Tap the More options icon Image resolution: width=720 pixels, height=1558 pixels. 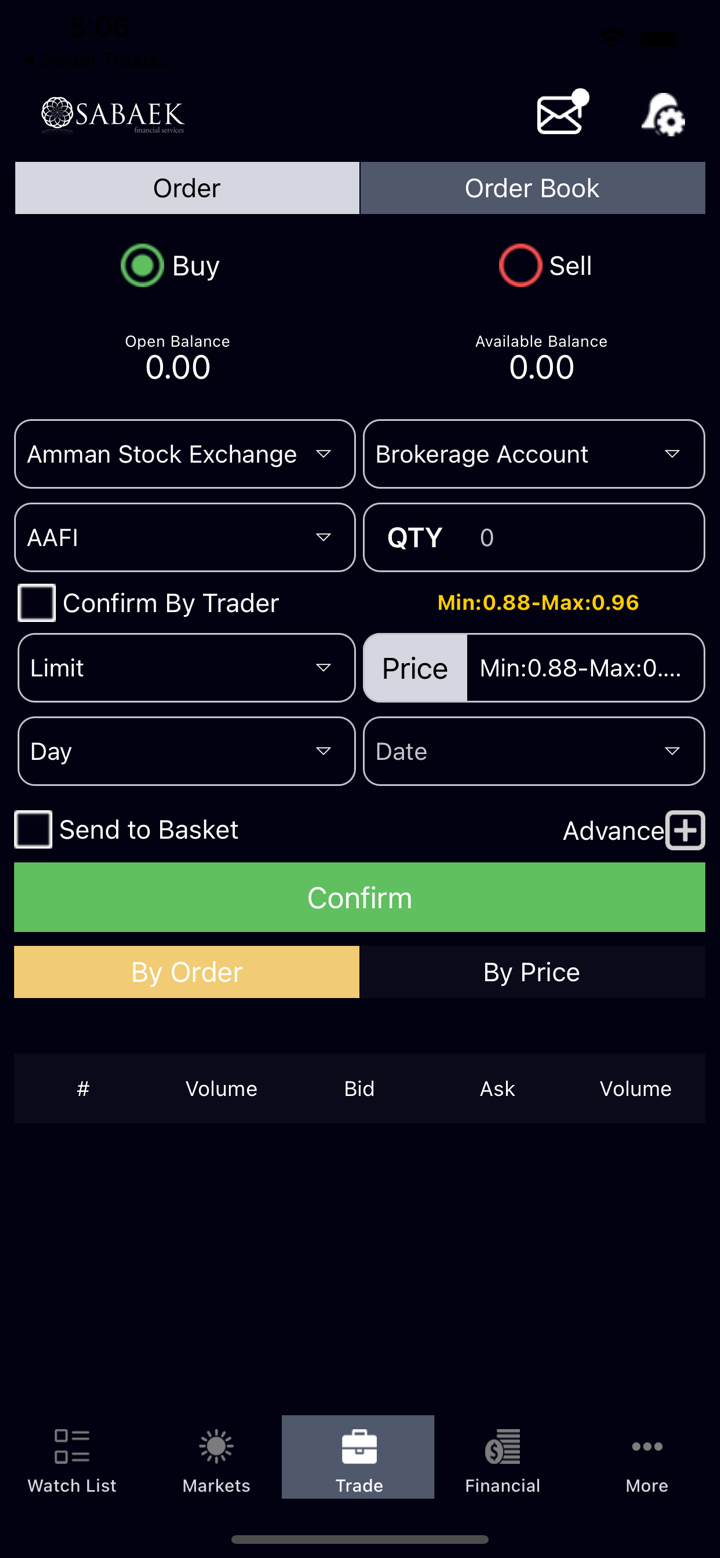click(646, 1459)
